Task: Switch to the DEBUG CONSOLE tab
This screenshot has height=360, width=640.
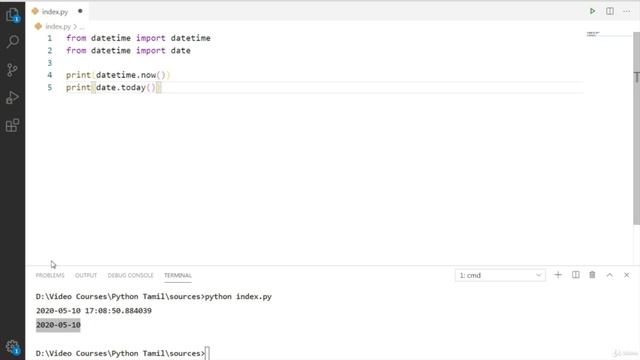Action: 130,276
